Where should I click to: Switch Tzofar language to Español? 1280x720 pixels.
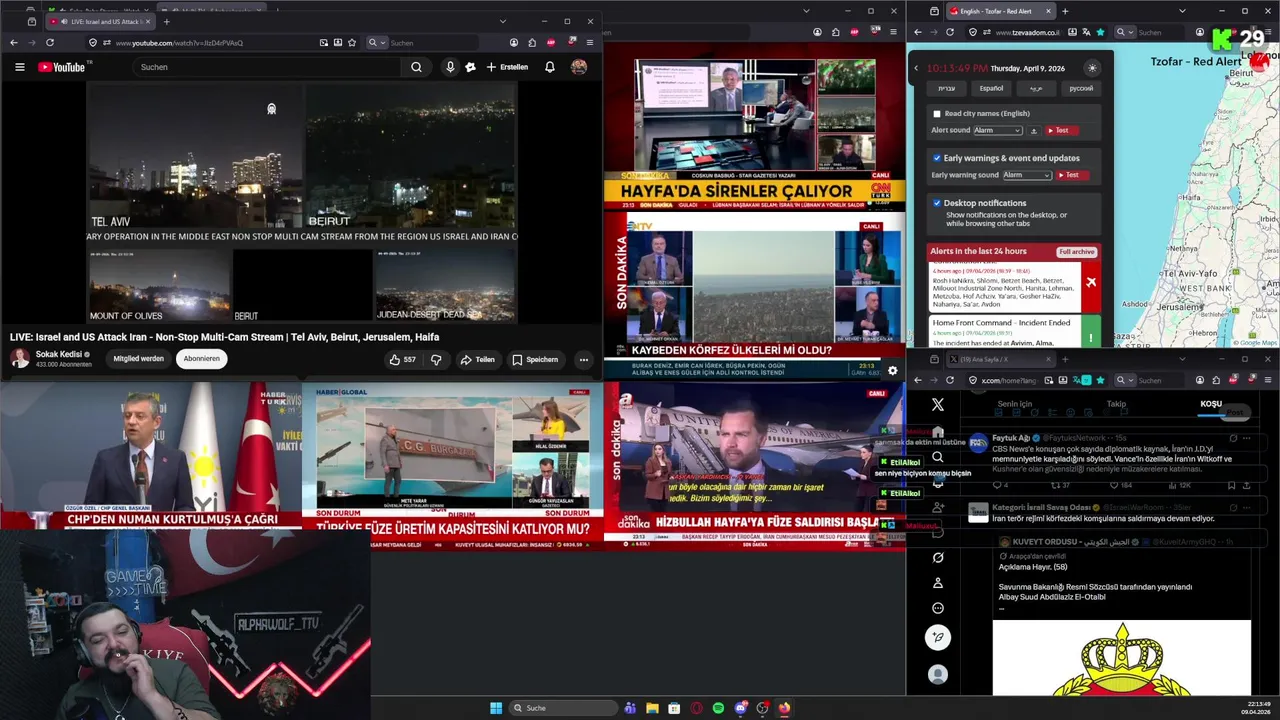(991, 88)
